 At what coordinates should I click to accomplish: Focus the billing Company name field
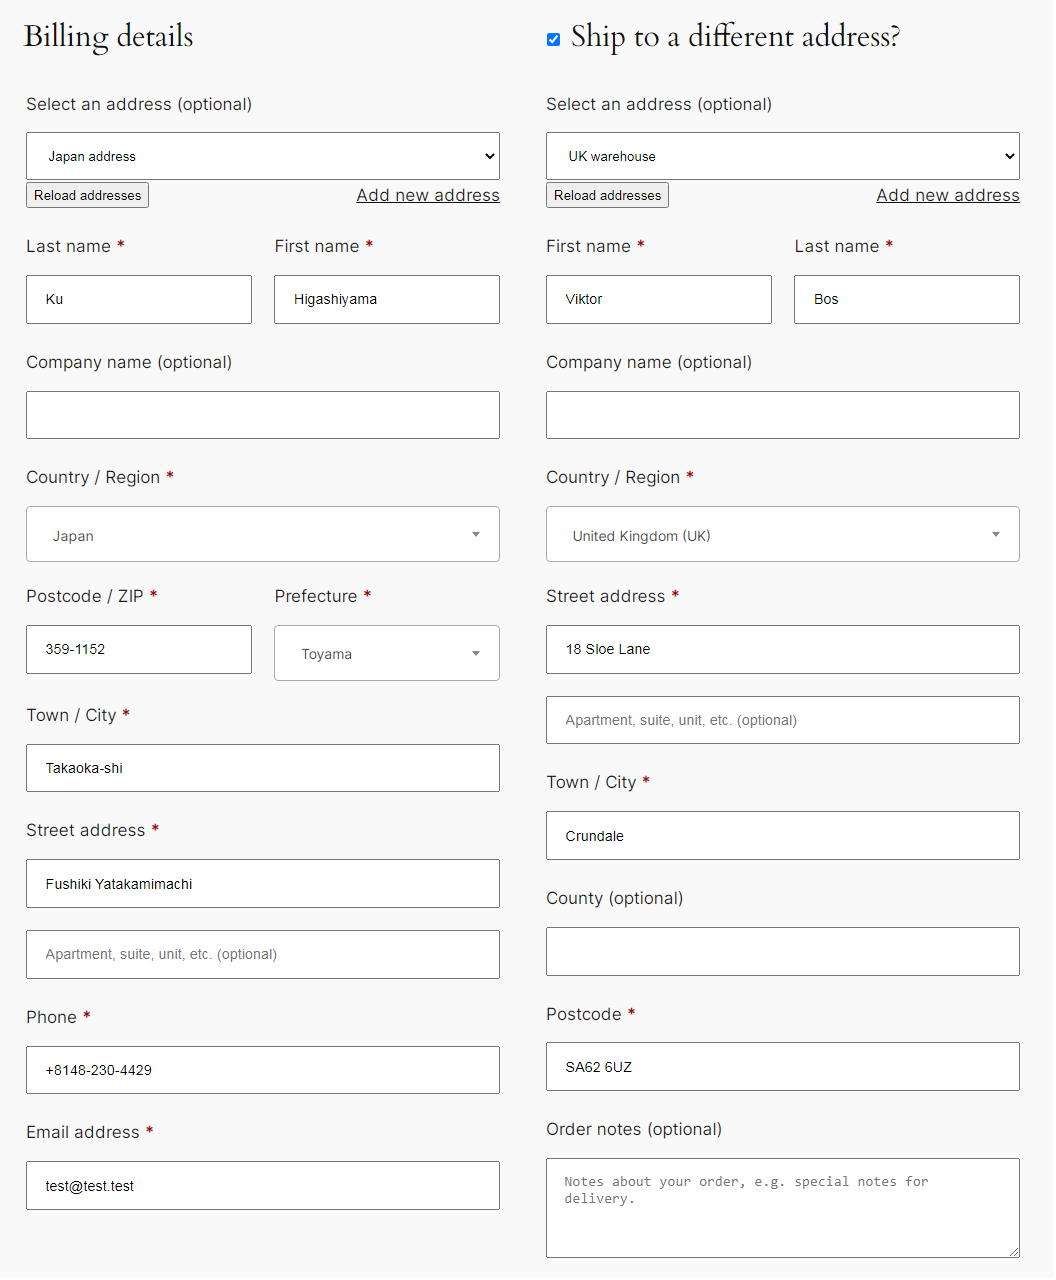pyautogui.click(x=262, y=415)
